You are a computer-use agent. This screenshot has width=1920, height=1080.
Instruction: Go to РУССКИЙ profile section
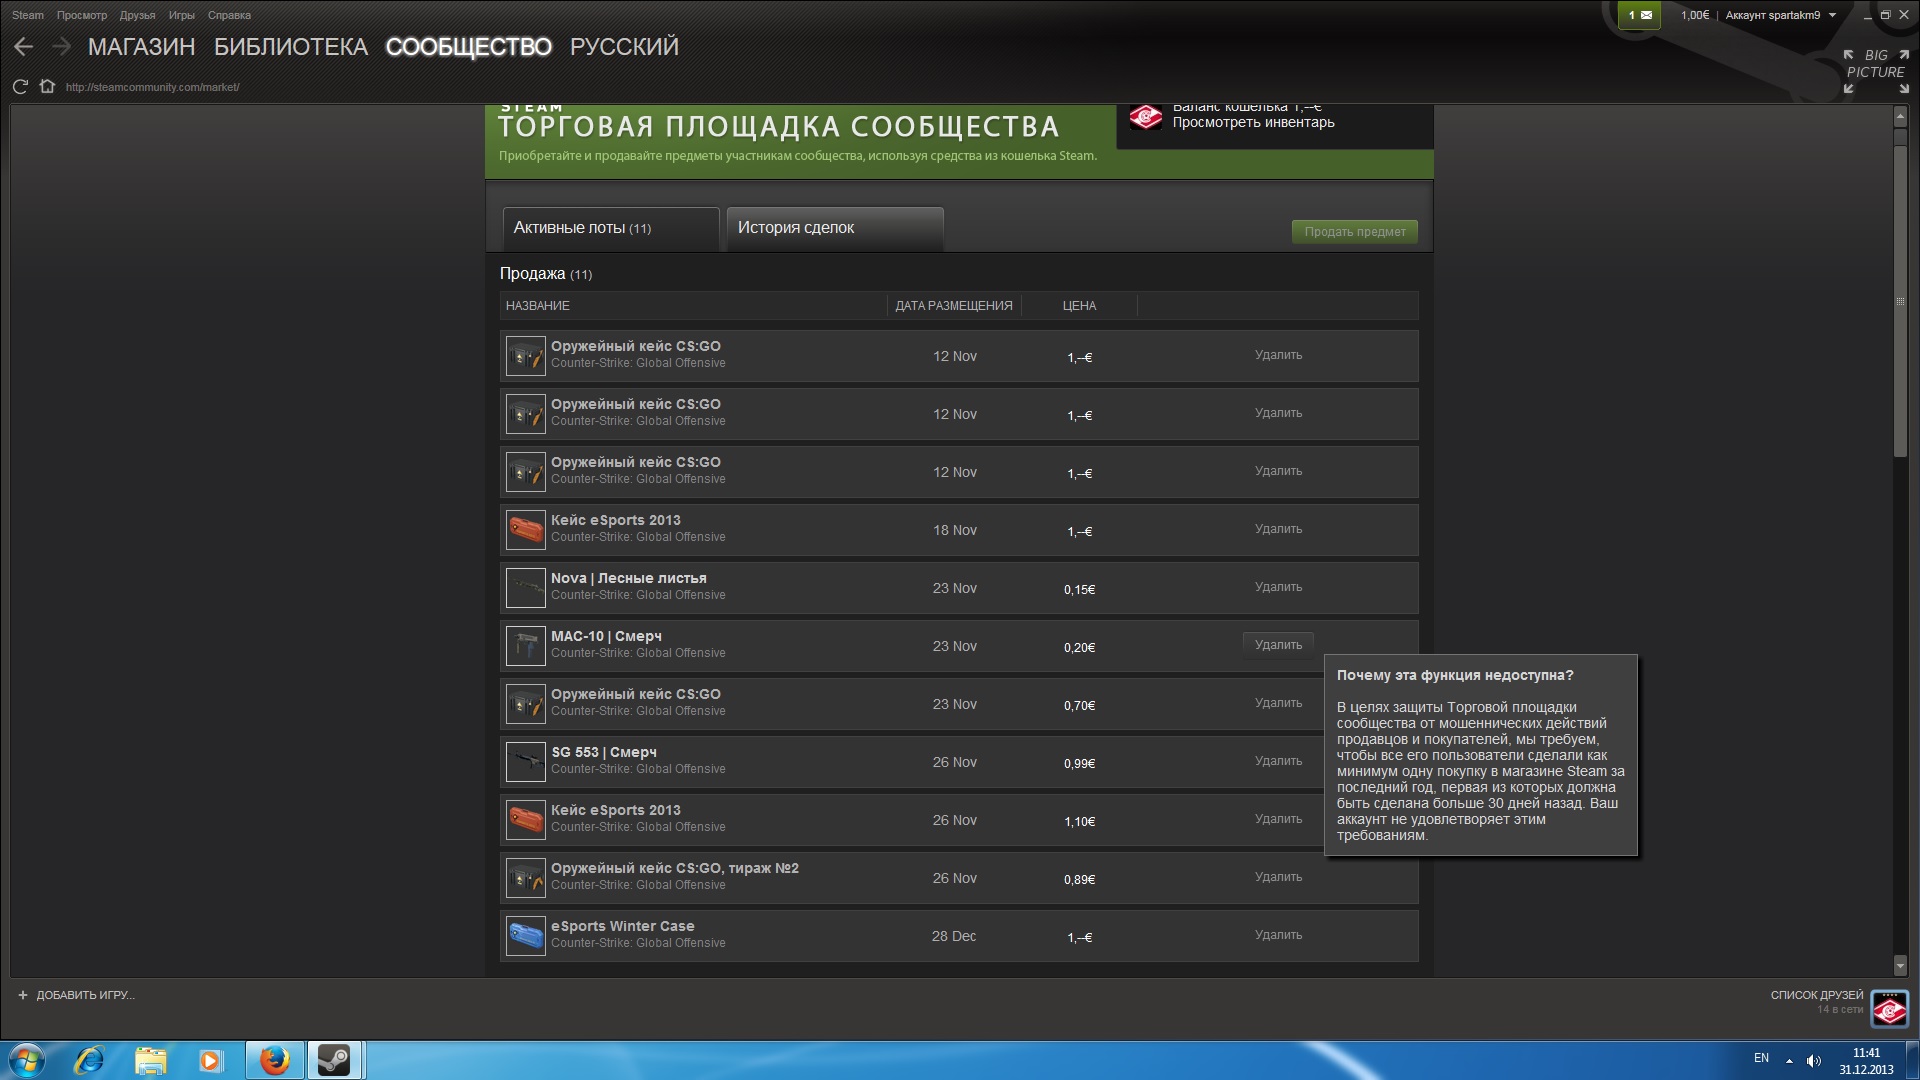624,47
